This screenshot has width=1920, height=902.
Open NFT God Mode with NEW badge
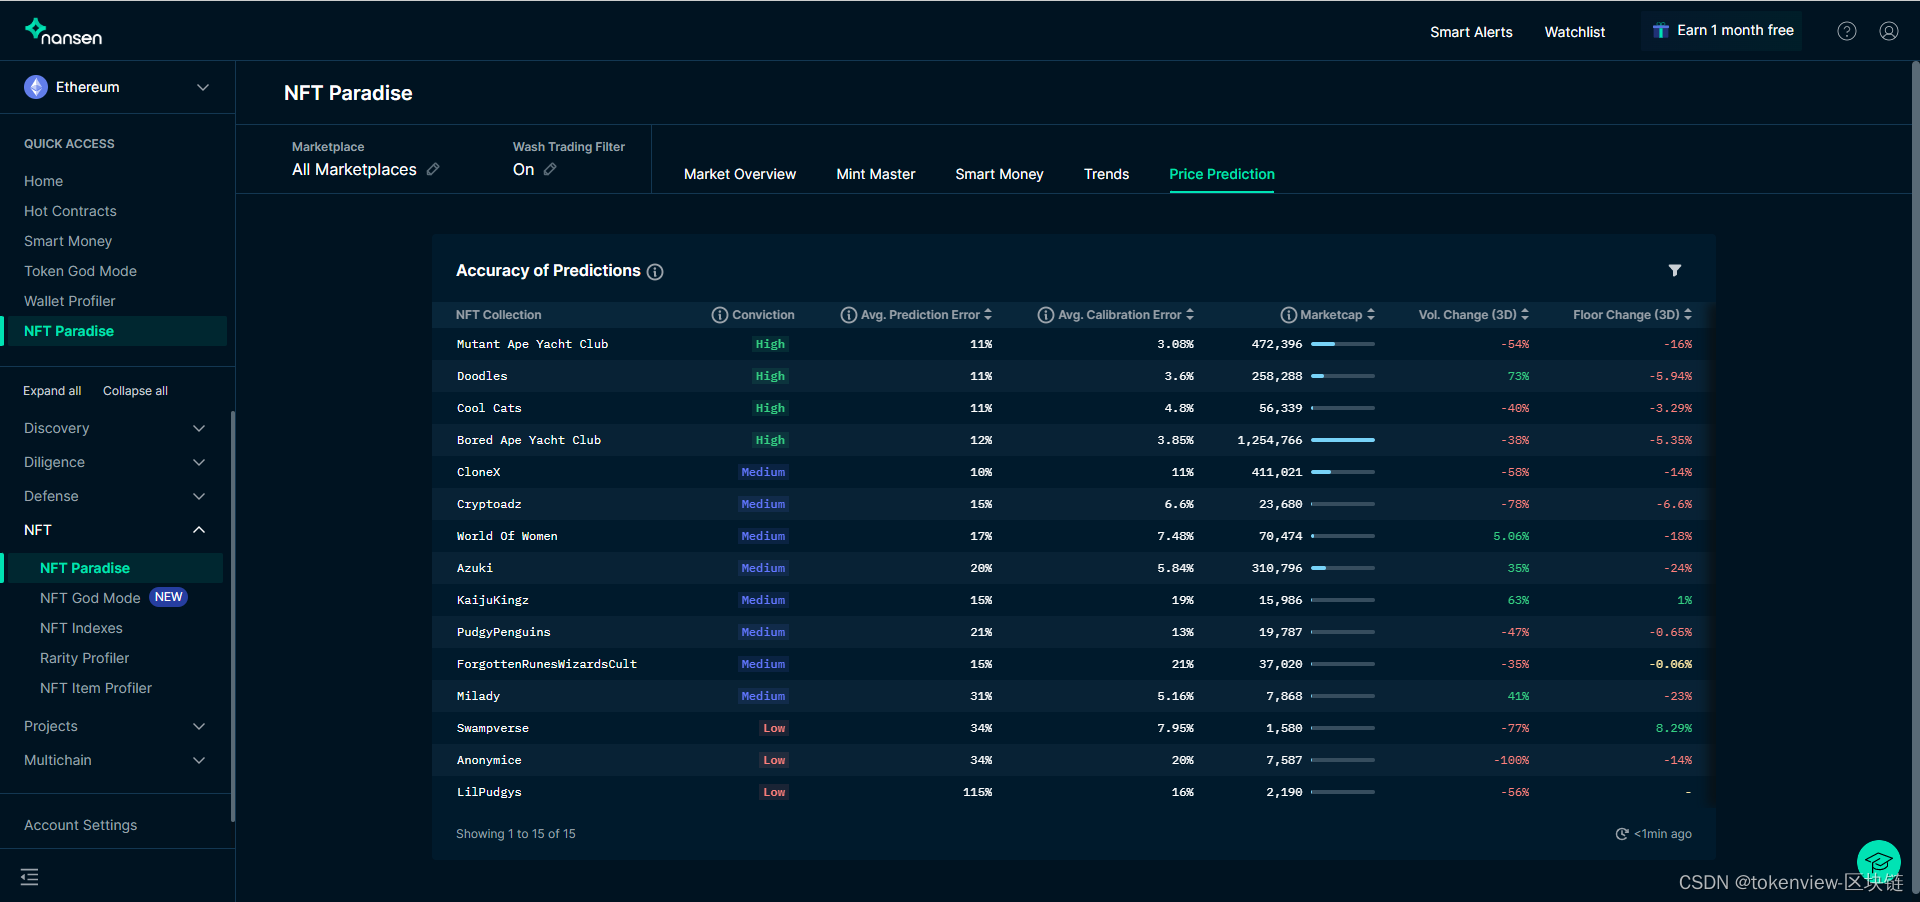tap(113, 598)
